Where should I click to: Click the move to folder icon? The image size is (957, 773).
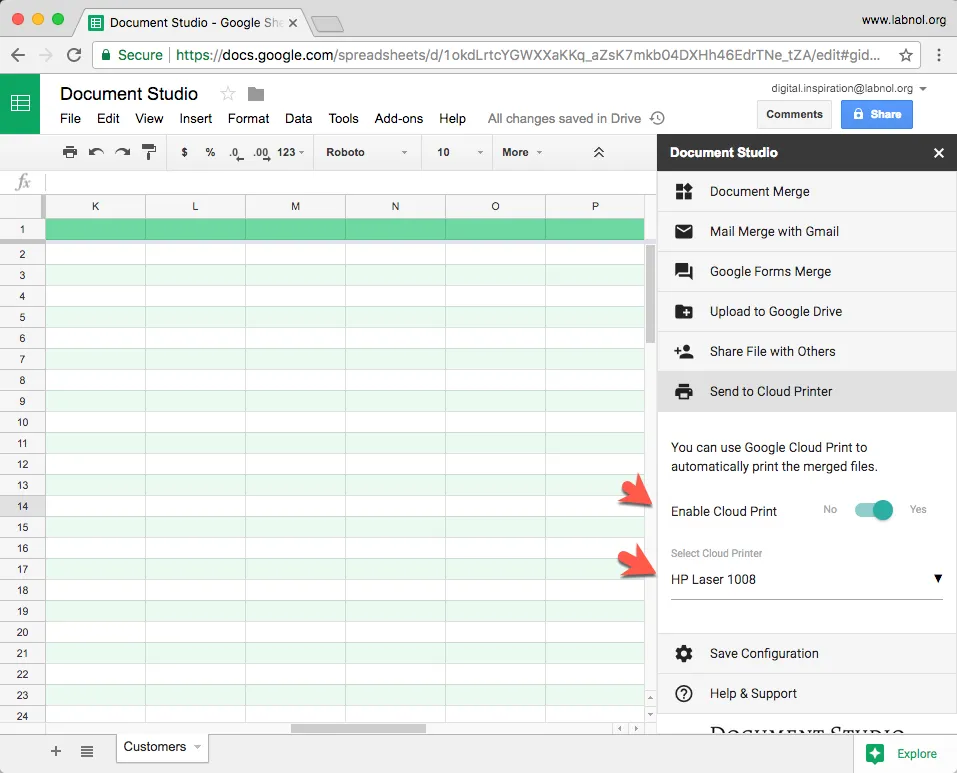[256, 94]
